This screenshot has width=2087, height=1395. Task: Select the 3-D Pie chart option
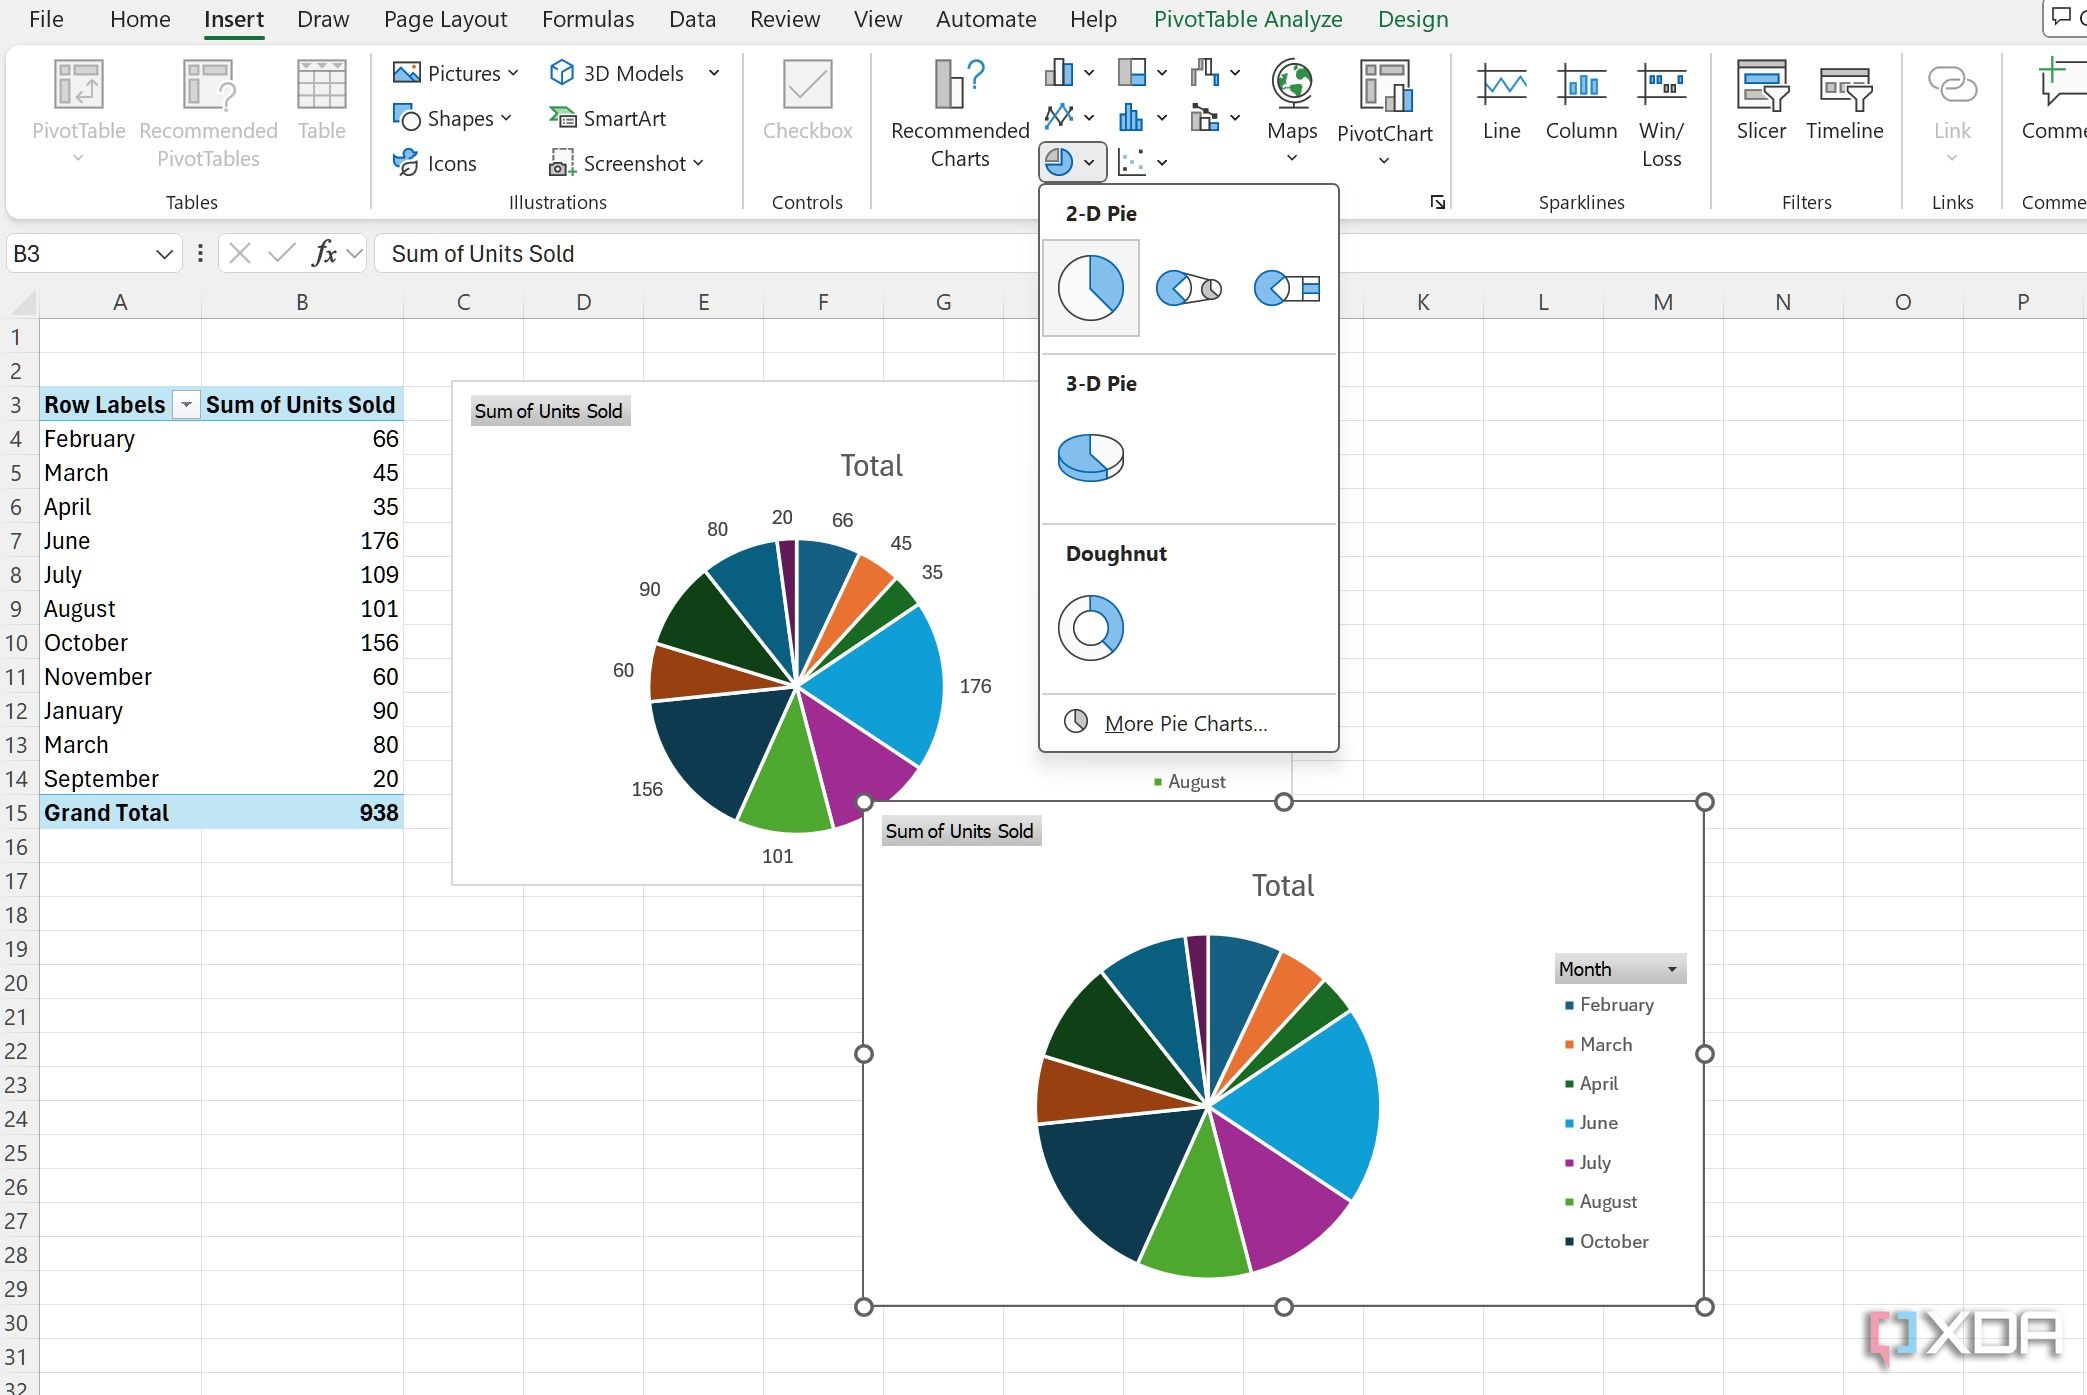[1089, 456]
